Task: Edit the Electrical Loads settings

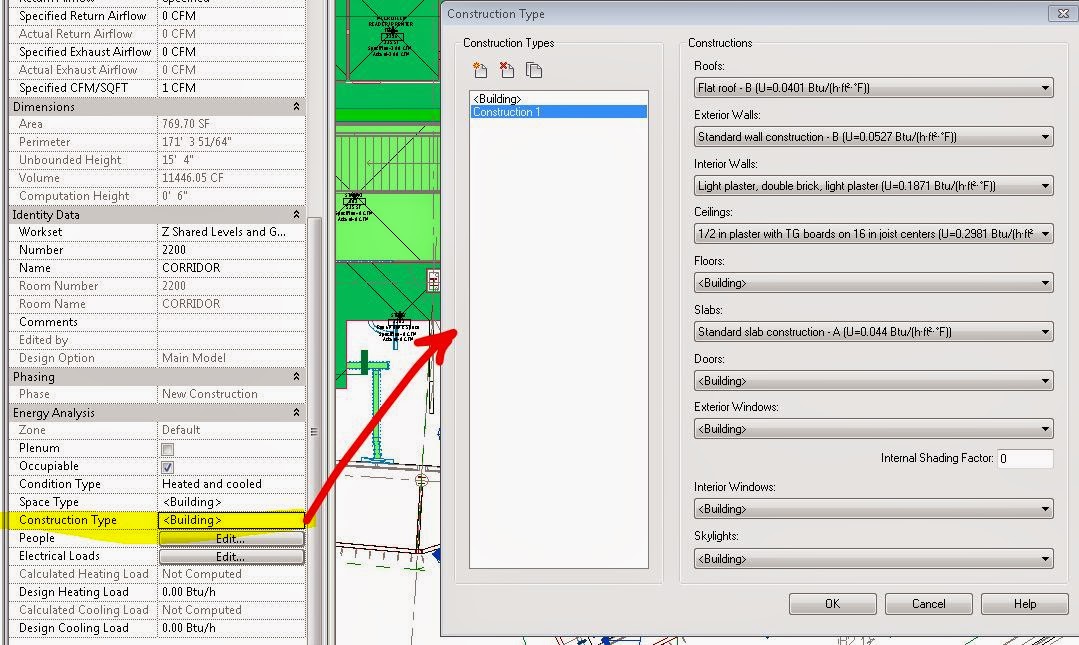Action: point(231,556)
